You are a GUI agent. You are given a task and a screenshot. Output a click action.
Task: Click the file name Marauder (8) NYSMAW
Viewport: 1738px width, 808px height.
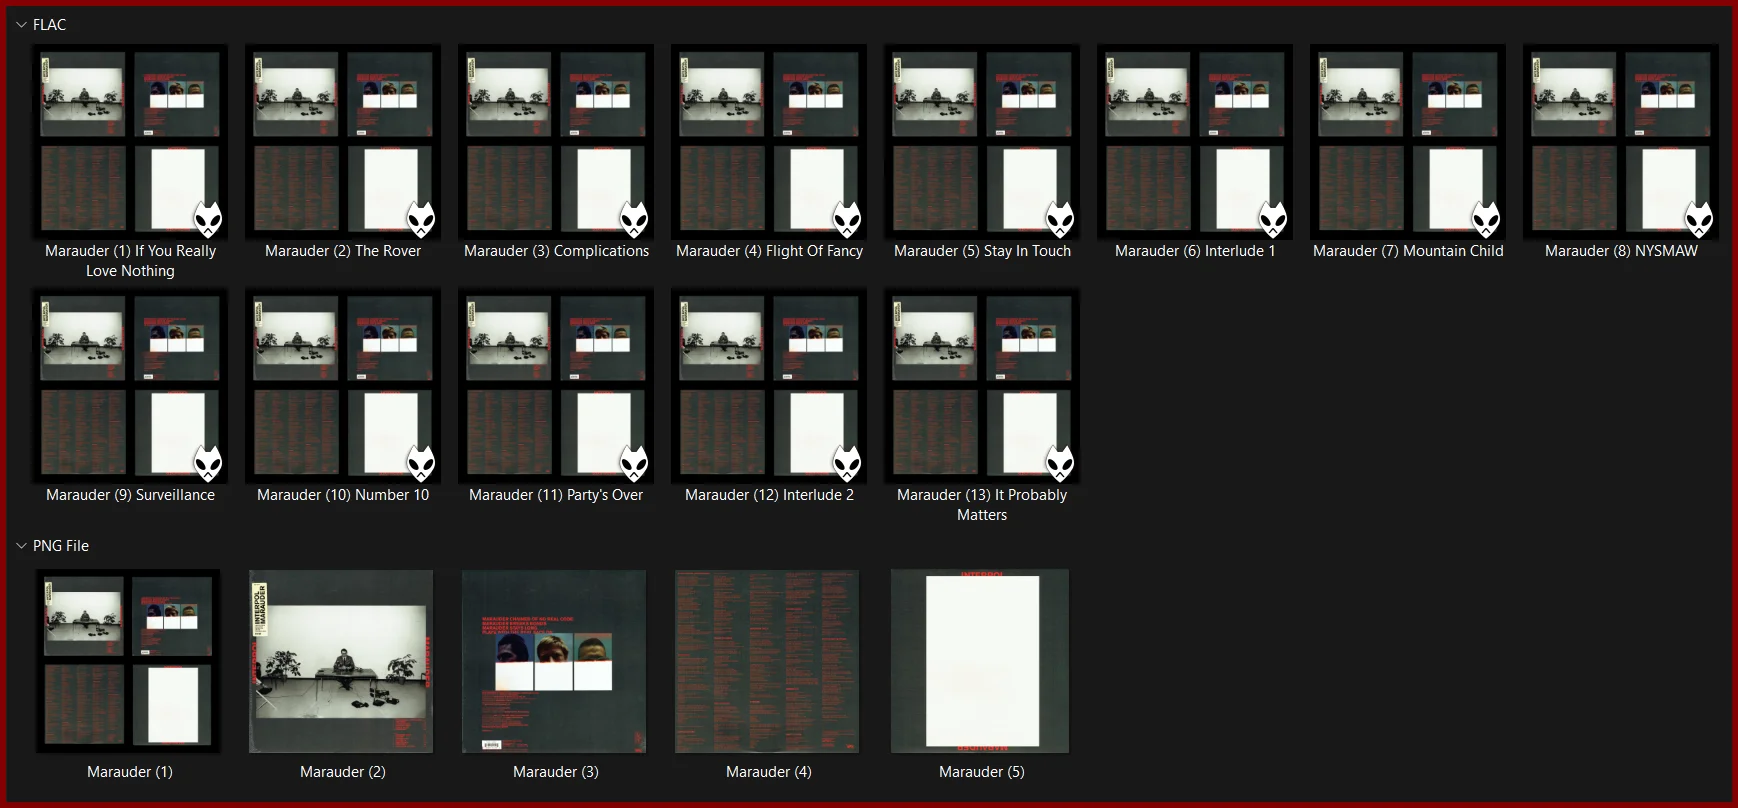click(1621, 251)
